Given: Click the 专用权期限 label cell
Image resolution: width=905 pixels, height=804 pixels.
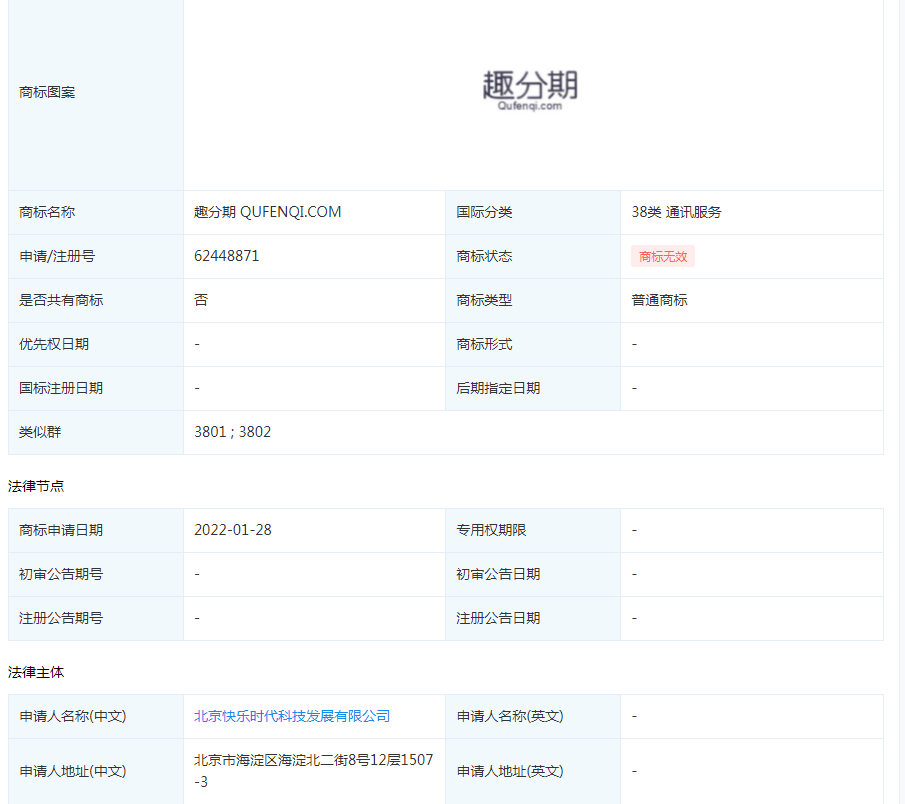Looking at the screenshot, I should click(491, 530).
